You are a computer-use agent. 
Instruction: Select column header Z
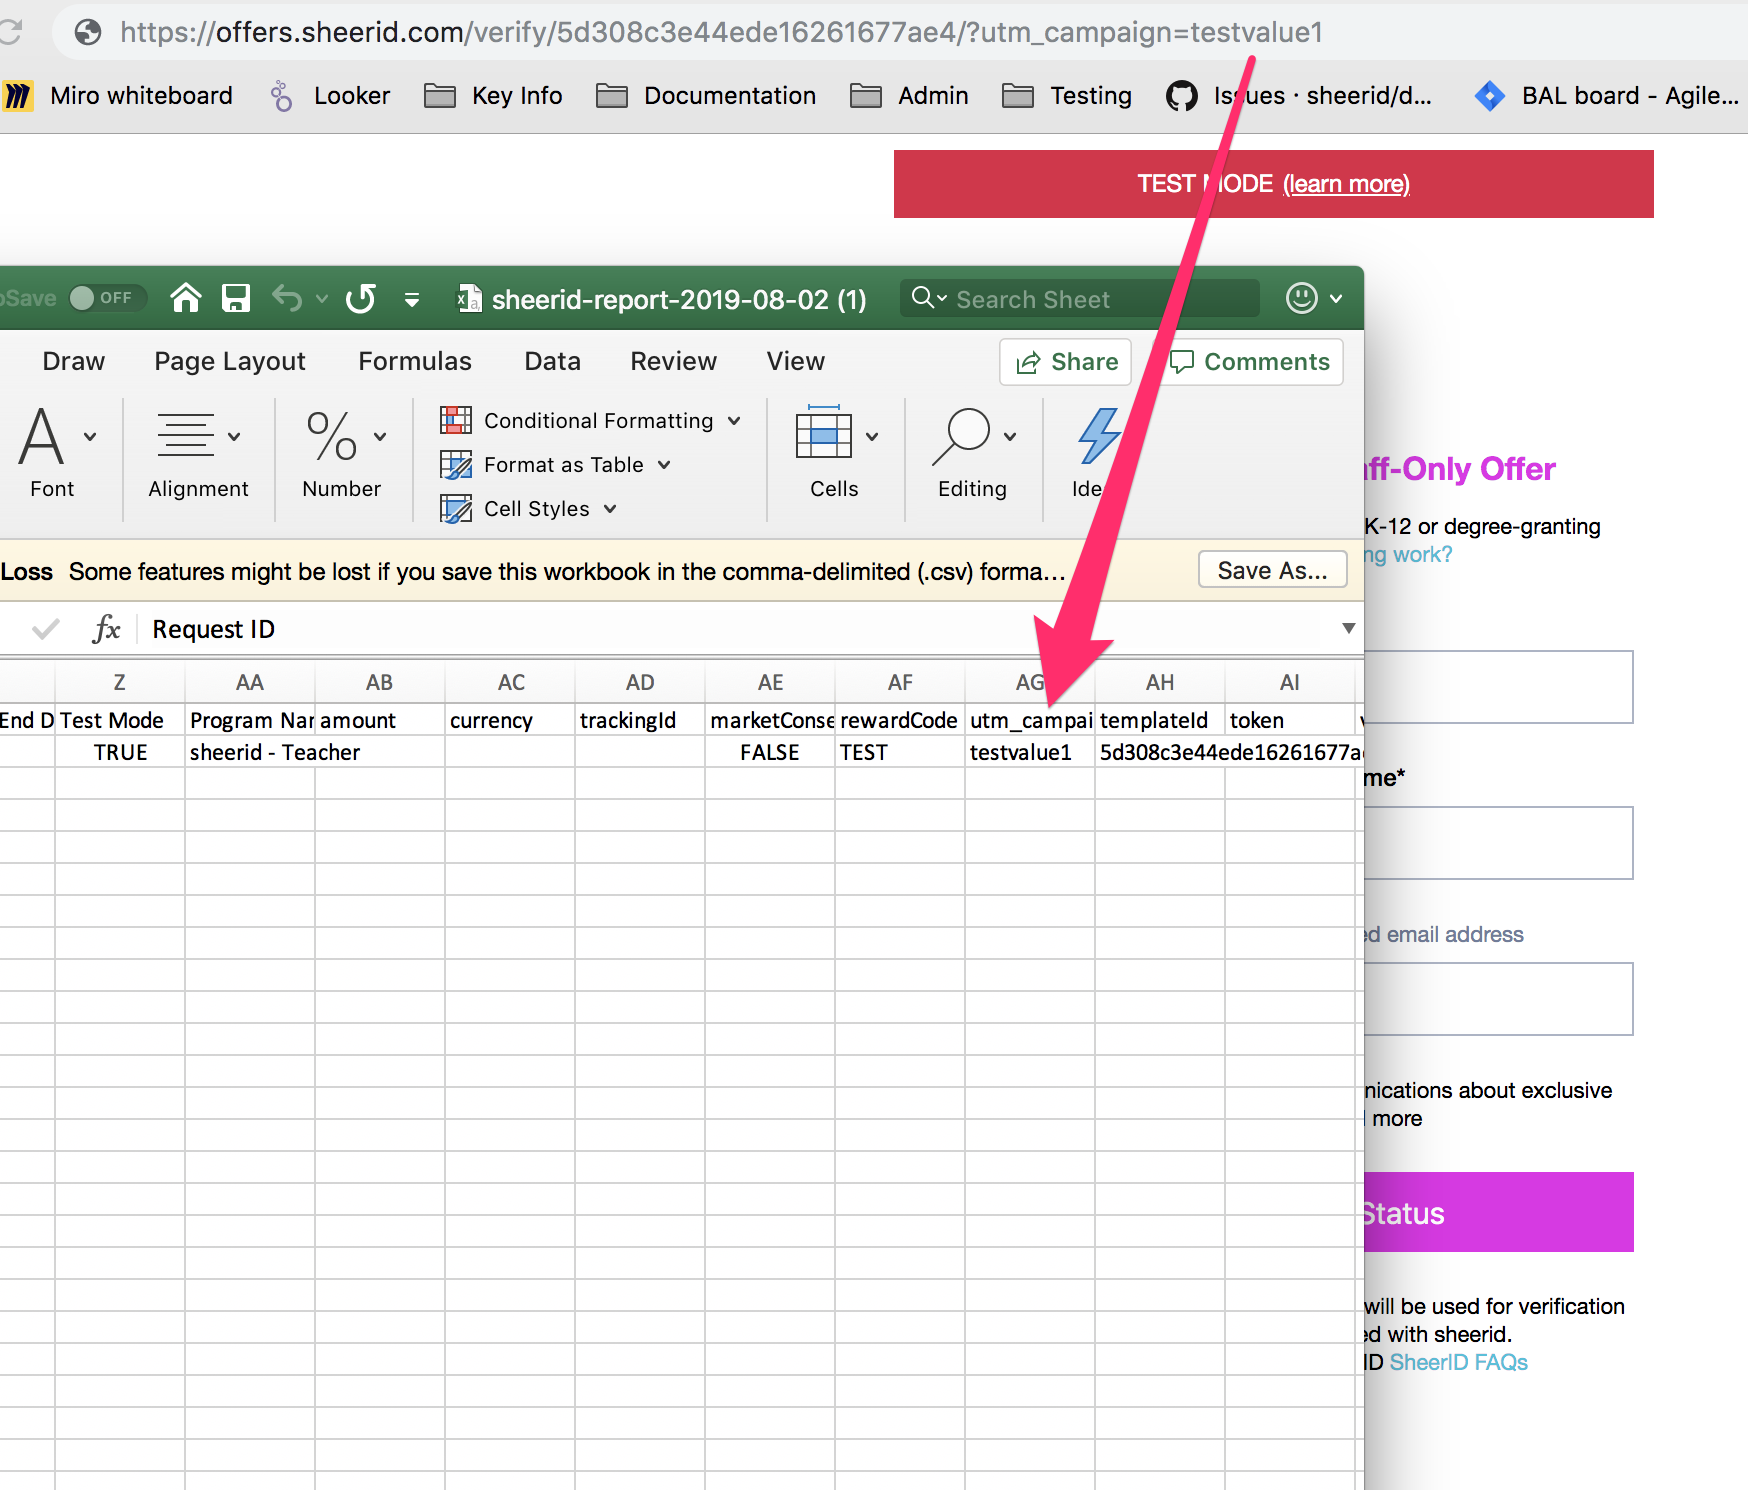tap(120, 682)
